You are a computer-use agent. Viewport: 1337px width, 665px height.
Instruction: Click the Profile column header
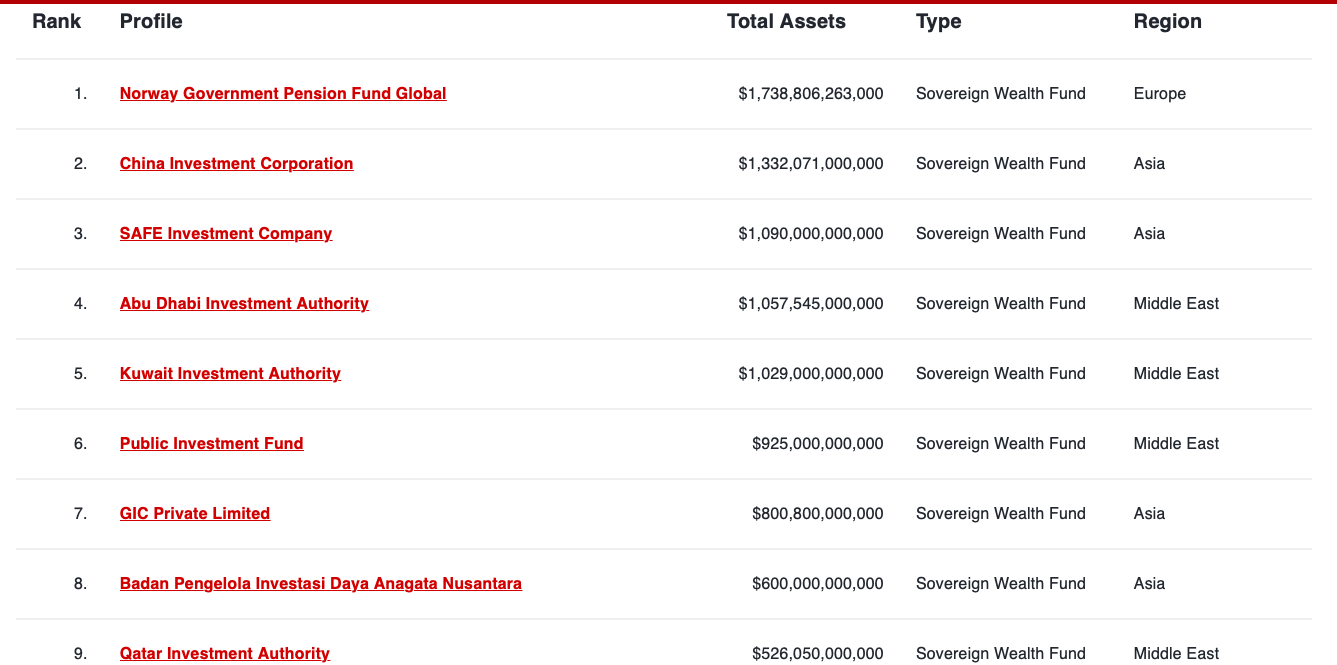(151, 21)
